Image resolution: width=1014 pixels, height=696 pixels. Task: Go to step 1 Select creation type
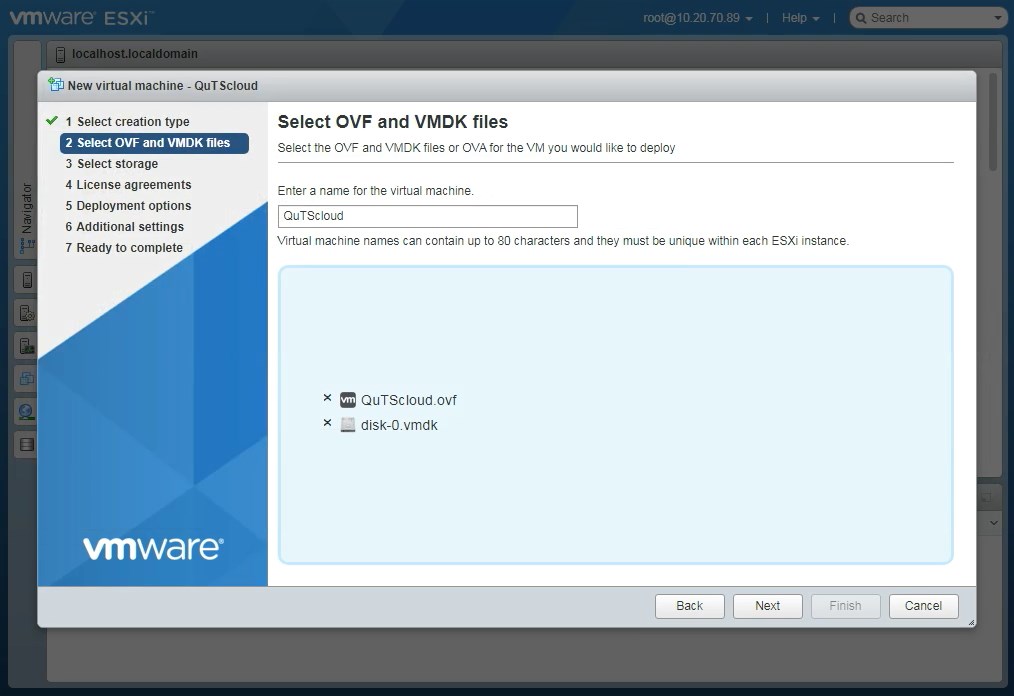[127, 122]
